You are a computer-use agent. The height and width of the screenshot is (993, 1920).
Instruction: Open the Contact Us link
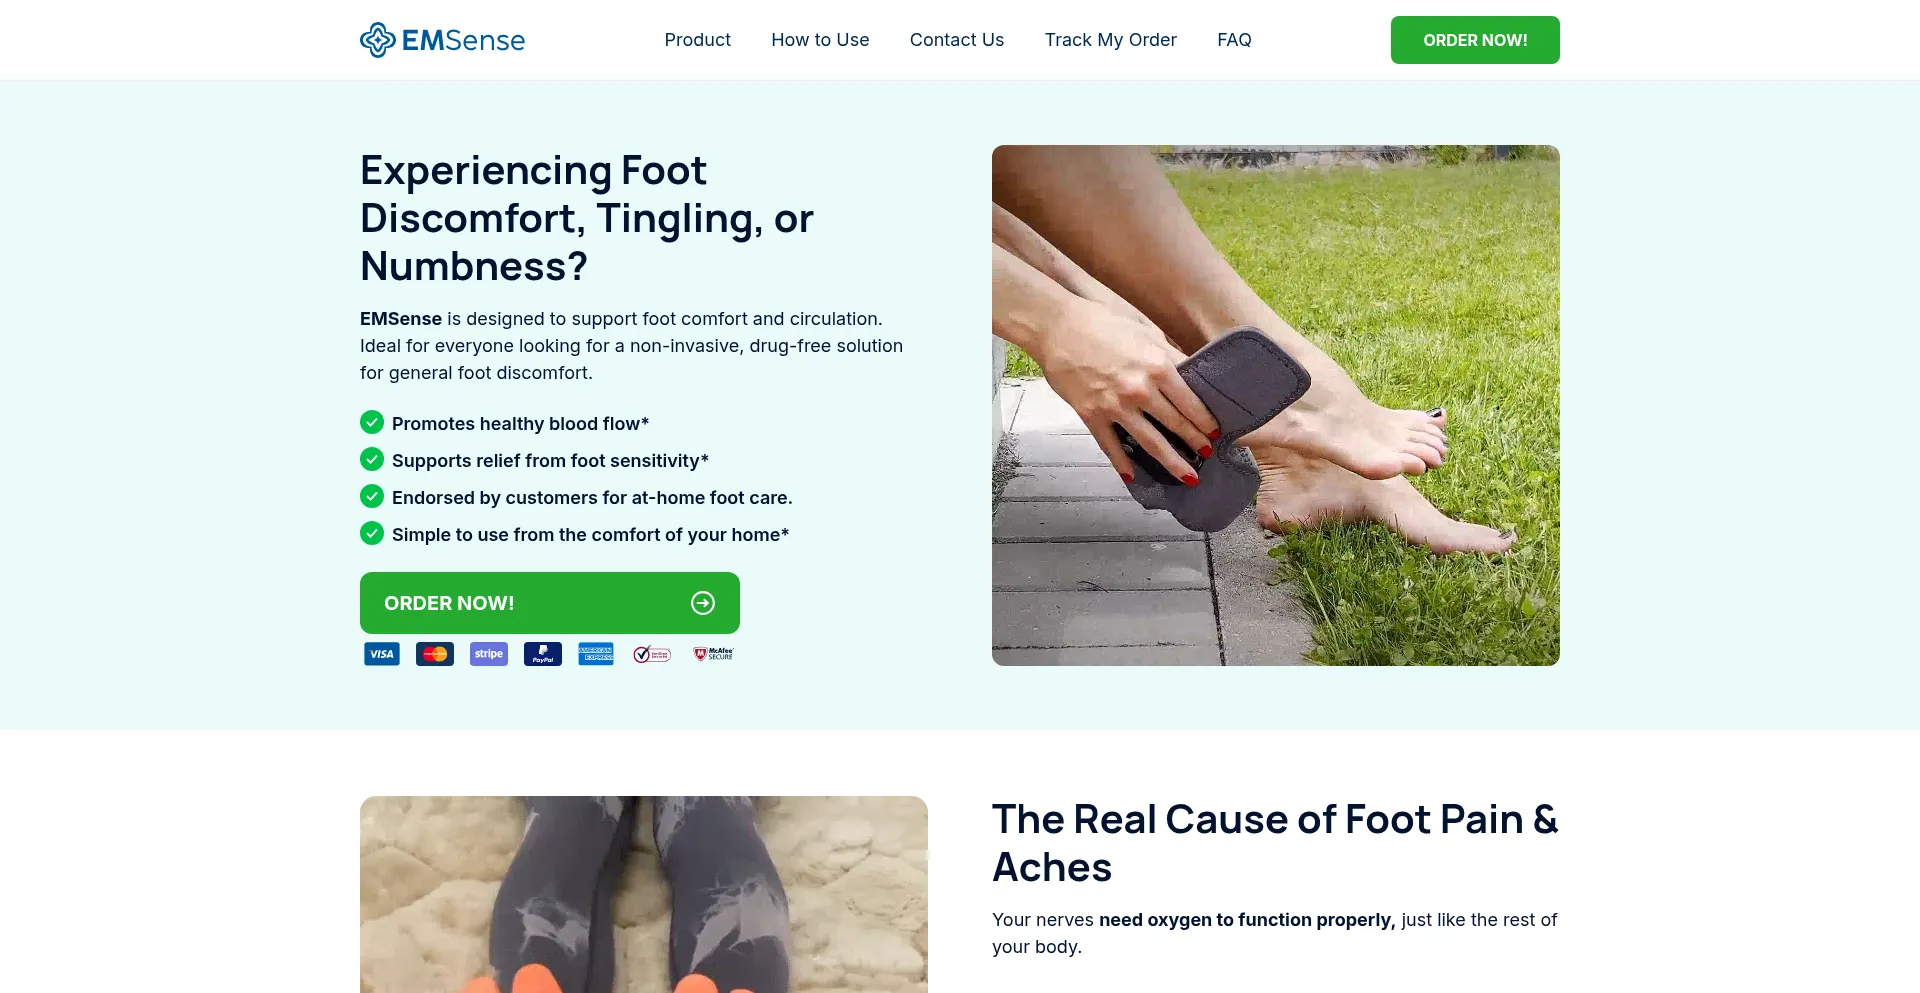coord(957,40)
